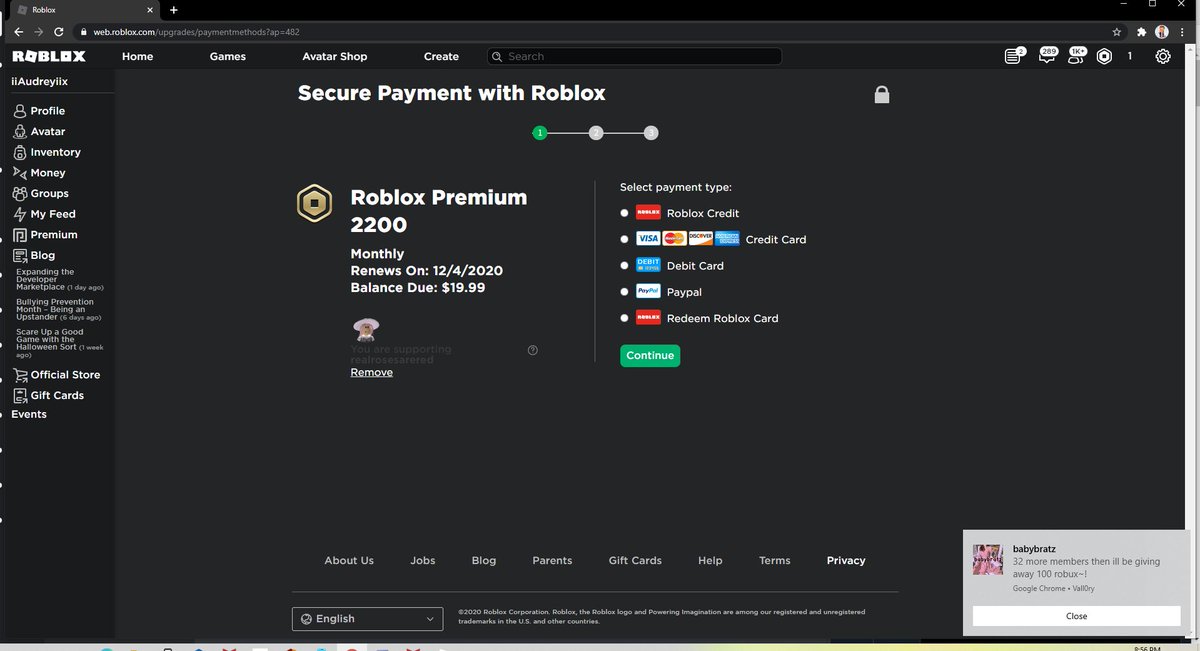Screen dimensions: 1200x651
Task: Open blog post Expanding the Developer Marketplace
Action: coord(59,279)
